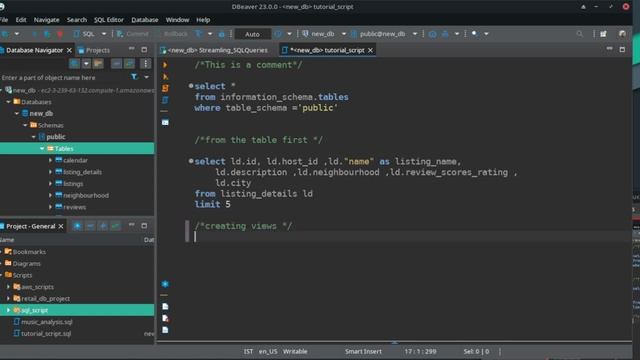Collapse all icon in Database Navigator toolbar

[x=116, y=64]
